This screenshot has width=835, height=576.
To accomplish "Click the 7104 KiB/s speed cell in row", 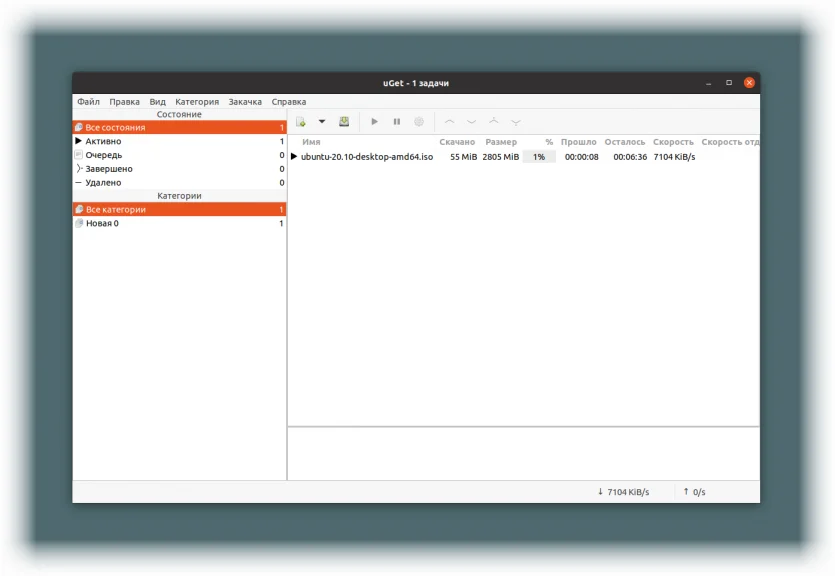I will [674, 157].
